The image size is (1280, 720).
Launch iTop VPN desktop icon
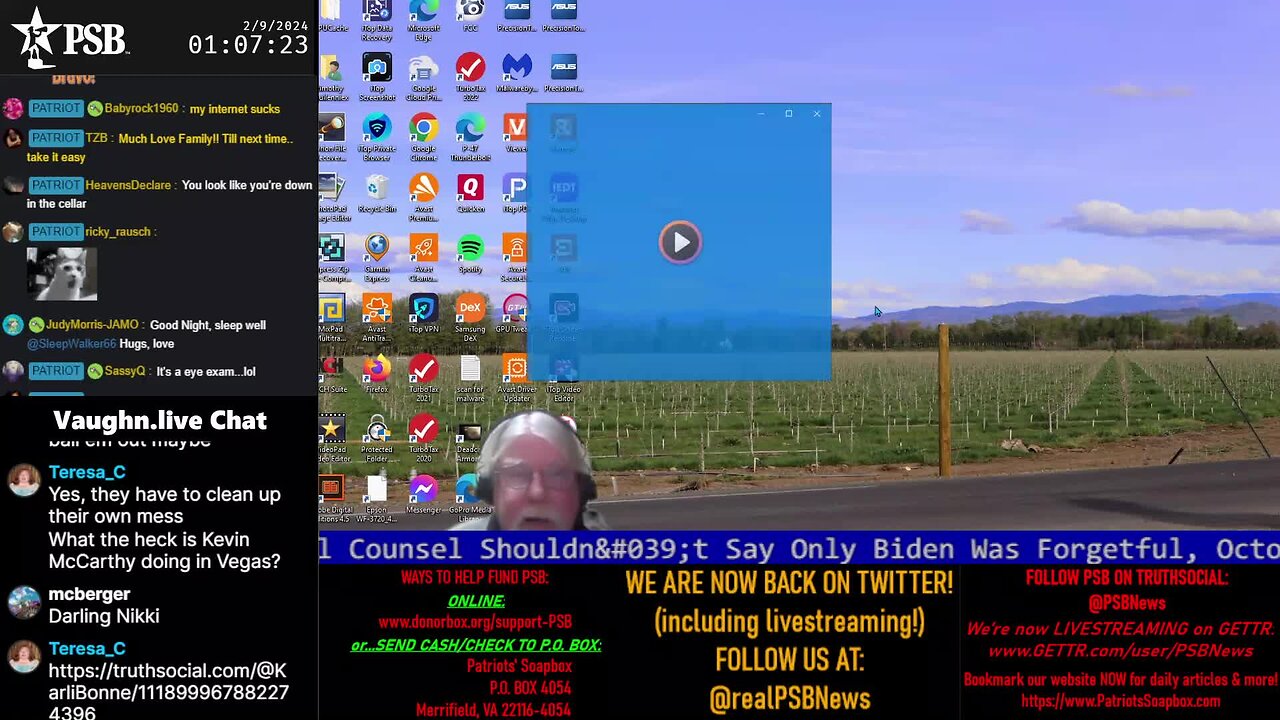pyautogui.click(x=423, y=314)
